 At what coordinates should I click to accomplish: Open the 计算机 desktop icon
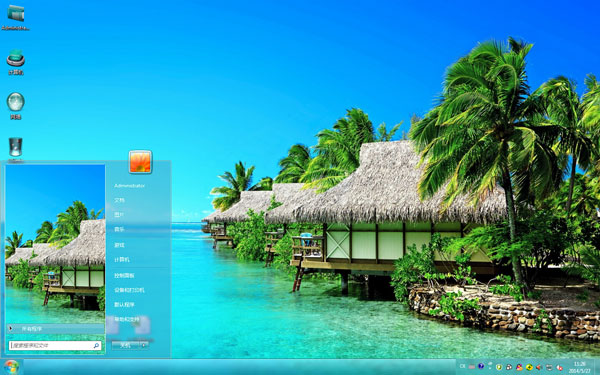coord(16,62)
